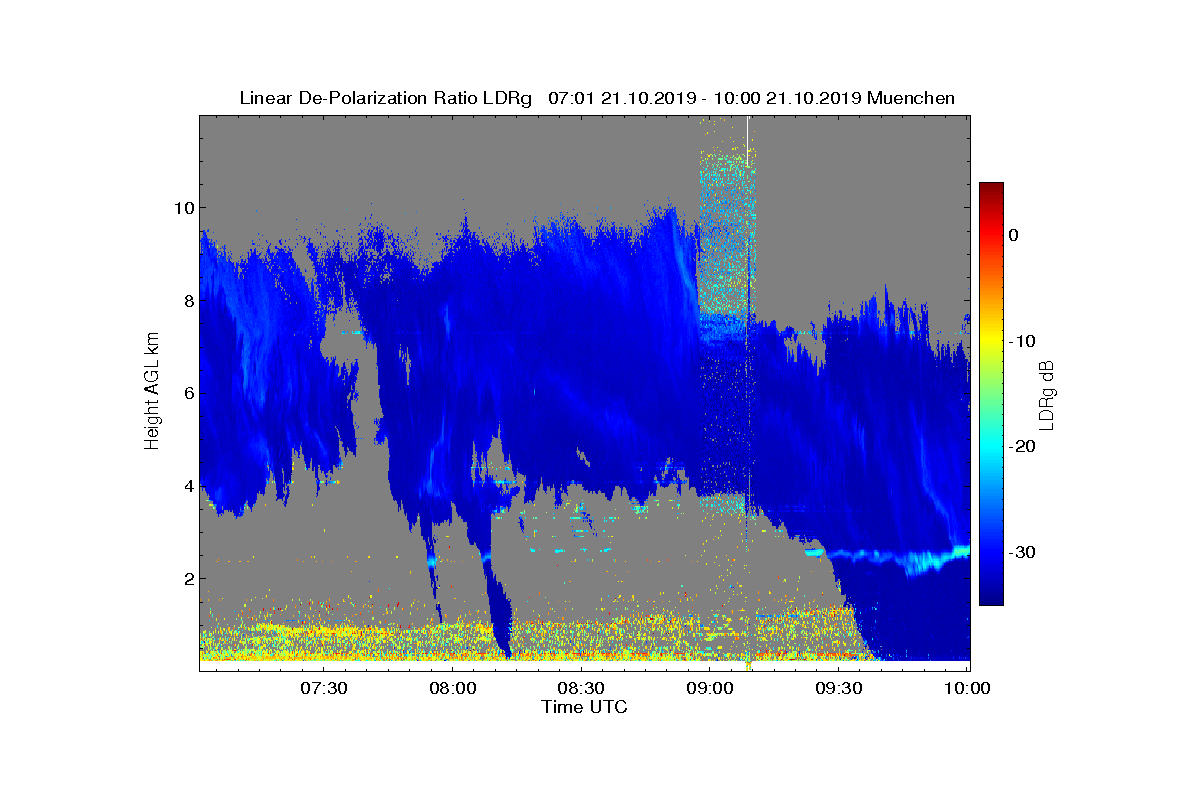Image resolution: width=1200 pixels, height=800 pixels.
Task: Click the yellow region of the colorbar
Action: click(991, 341)
